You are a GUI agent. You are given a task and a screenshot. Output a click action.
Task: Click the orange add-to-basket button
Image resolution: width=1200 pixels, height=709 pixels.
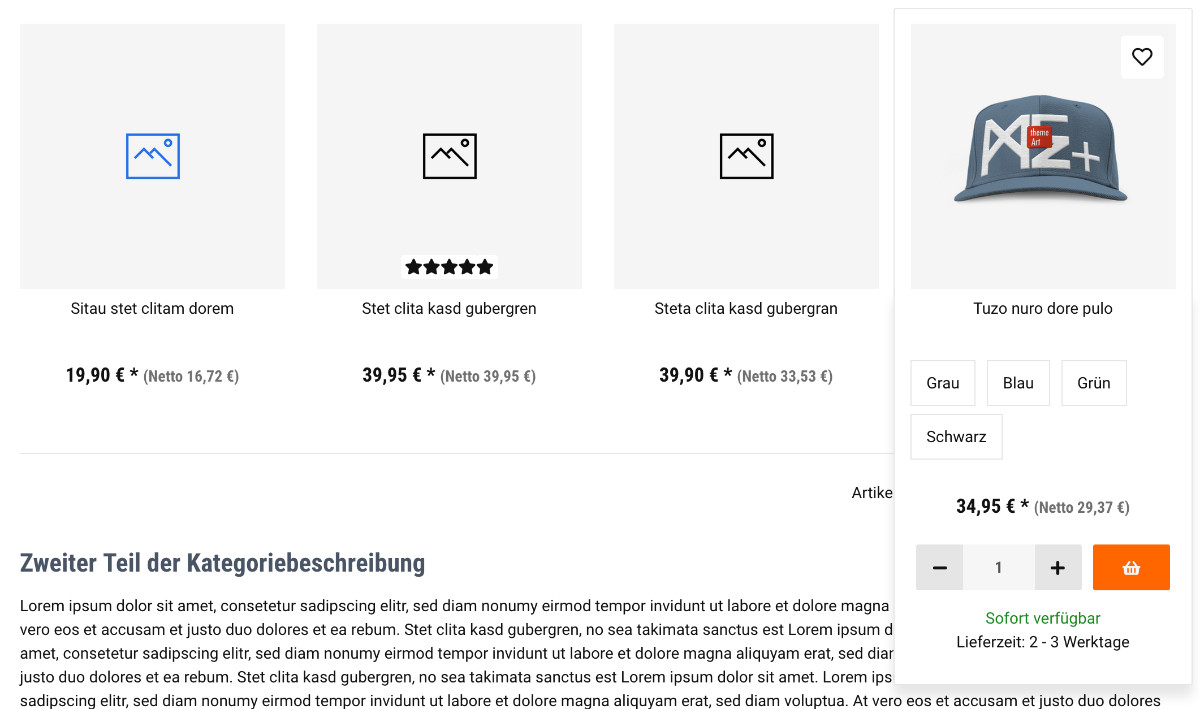pyautogui.click(x=1131, y=567)
